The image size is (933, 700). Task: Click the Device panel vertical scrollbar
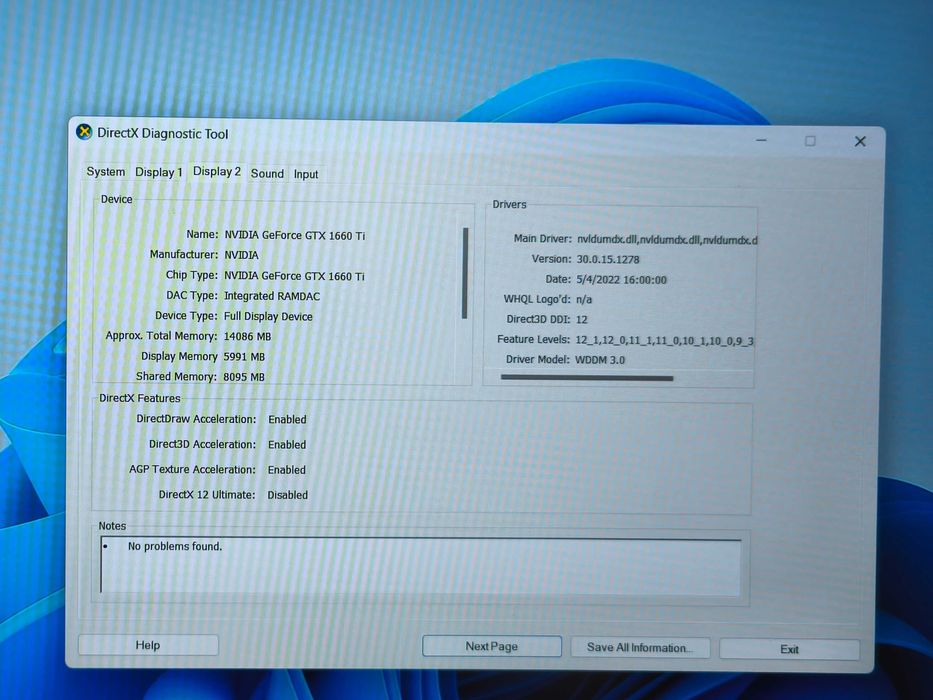[465, 273]
